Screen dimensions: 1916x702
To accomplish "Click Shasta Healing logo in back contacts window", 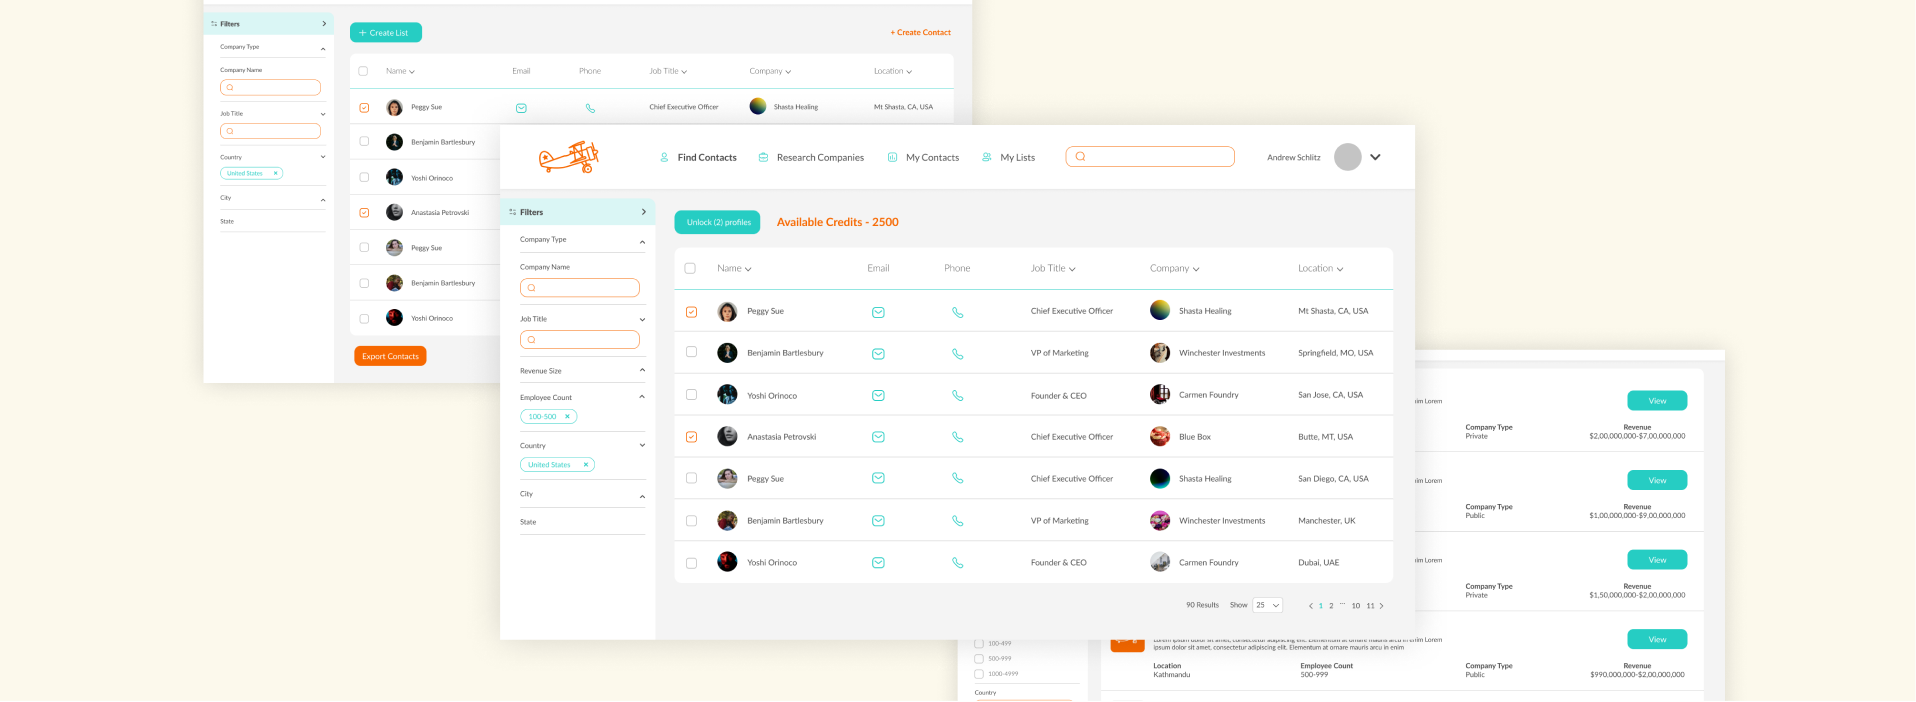I will (x=758, y=106).
